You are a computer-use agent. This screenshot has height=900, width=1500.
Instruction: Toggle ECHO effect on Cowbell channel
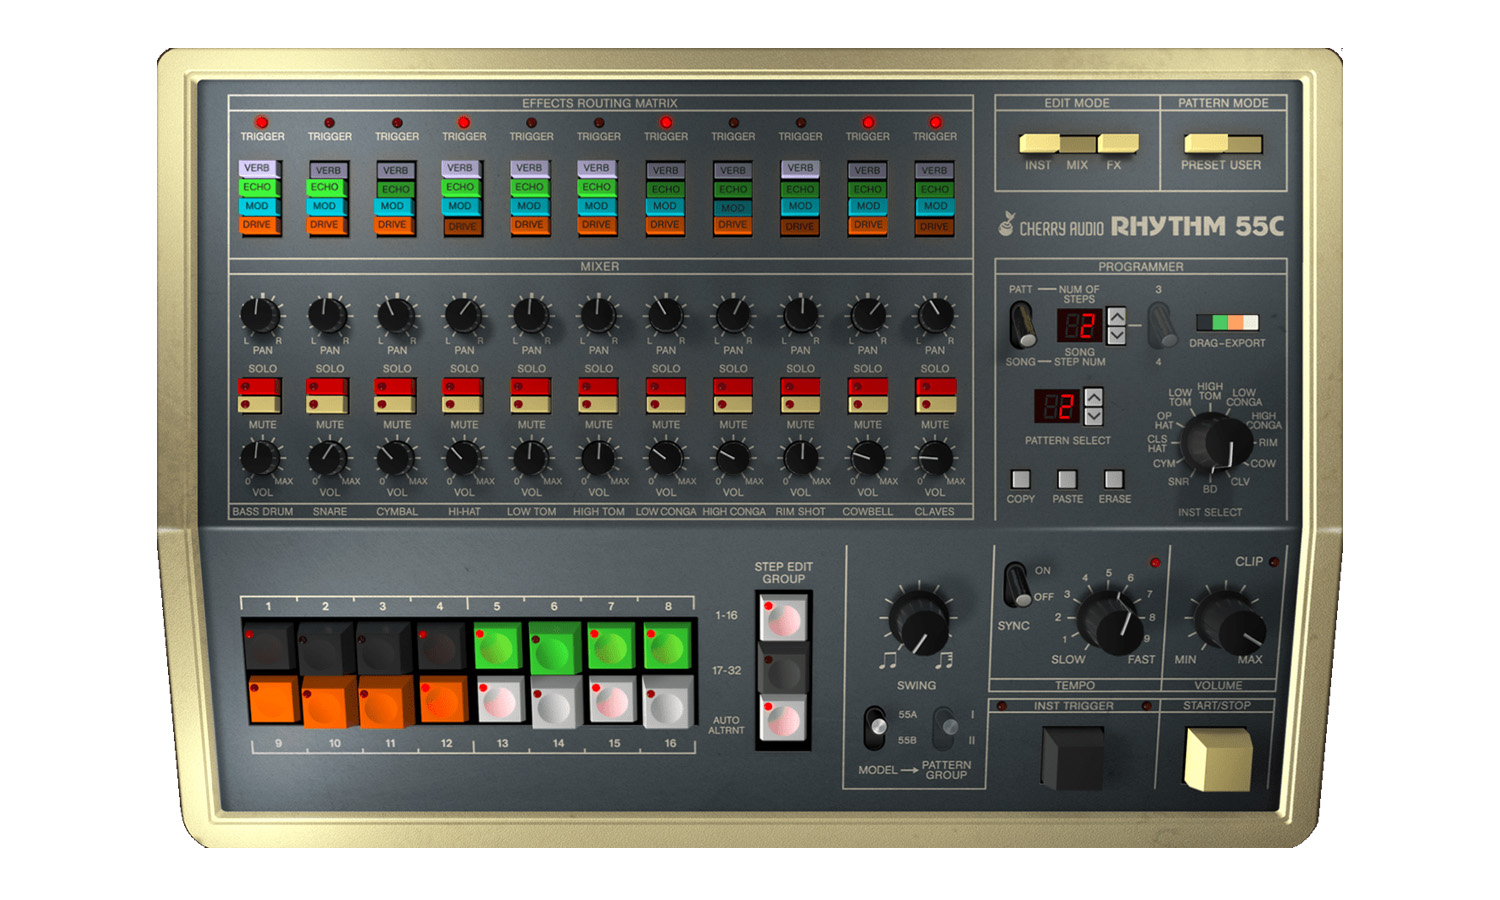click(868, 189)
